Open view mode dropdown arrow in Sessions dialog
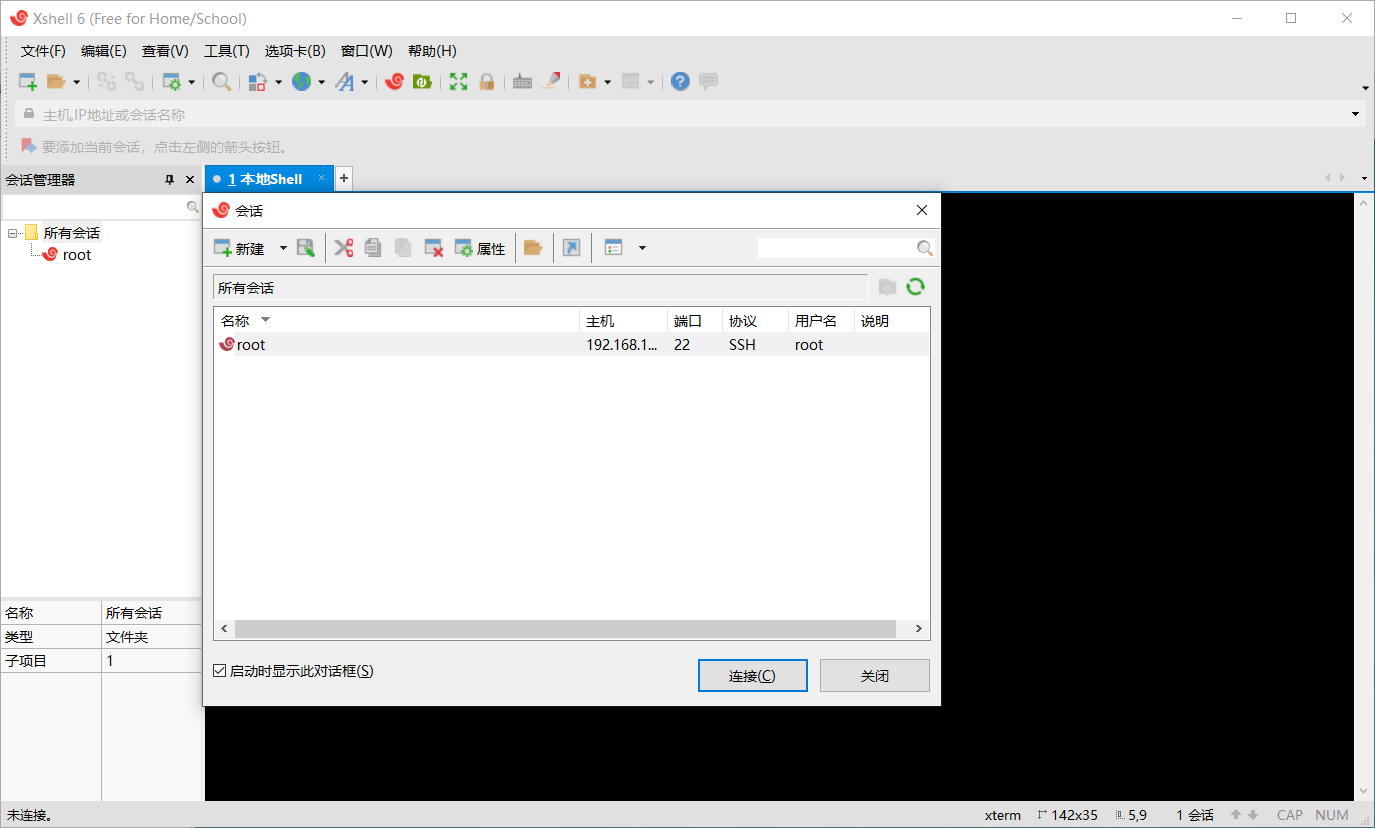1375x828 pixels. 642,248
